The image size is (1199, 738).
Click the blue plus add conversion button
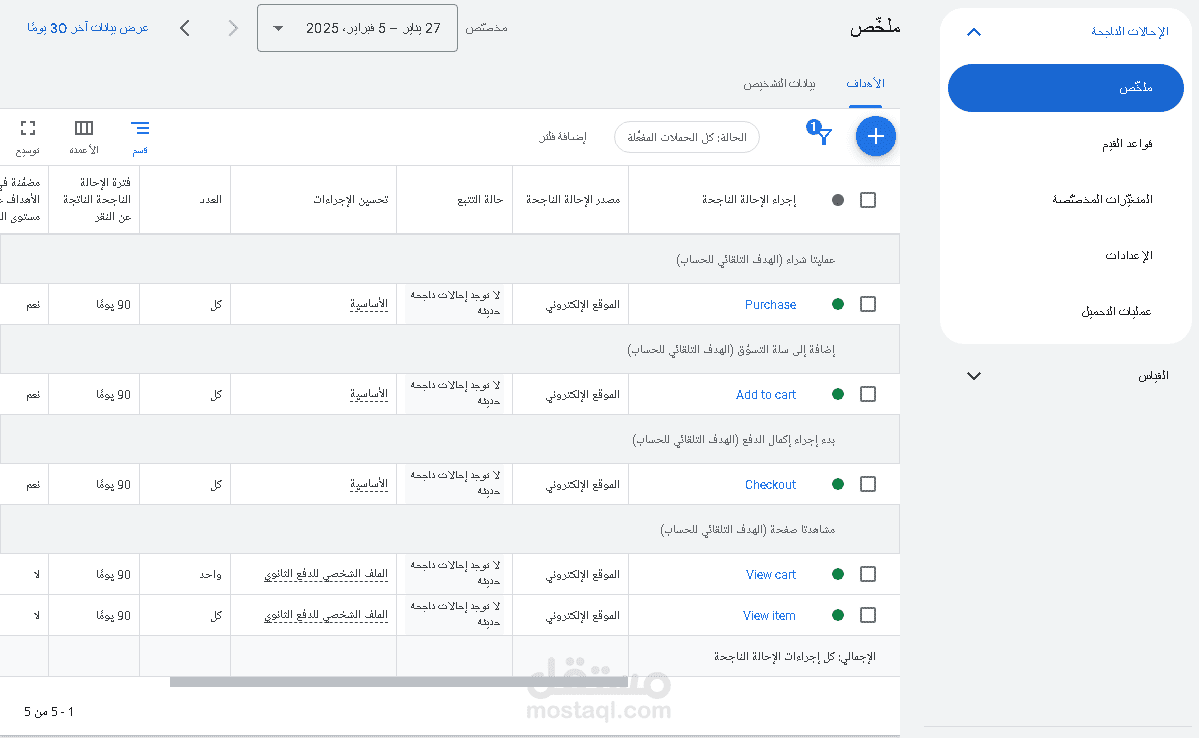point(875,137)
